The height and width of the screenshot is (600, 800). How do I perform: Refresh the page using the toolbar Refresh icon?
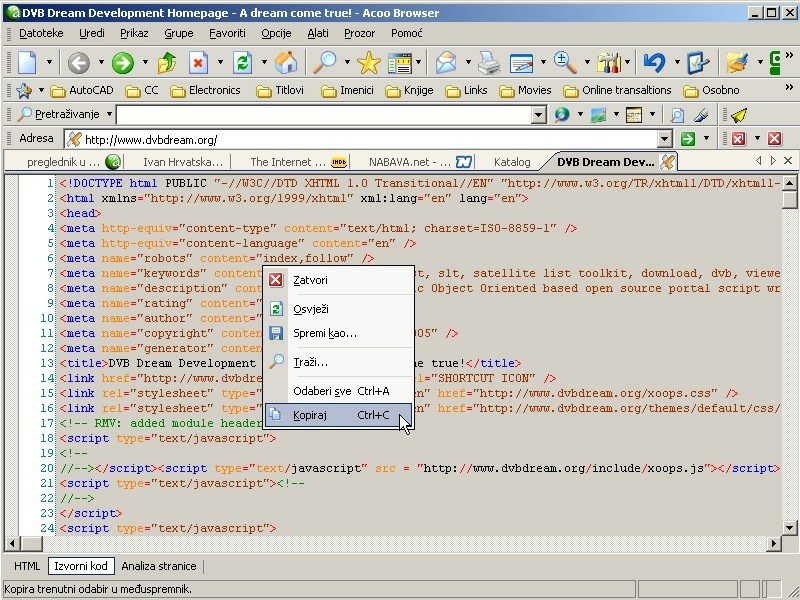tap(242, 63)
